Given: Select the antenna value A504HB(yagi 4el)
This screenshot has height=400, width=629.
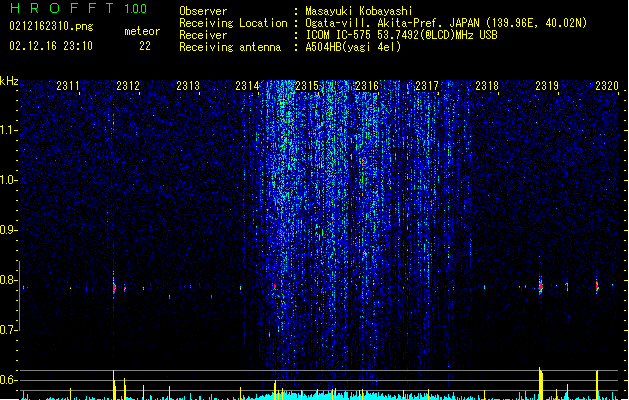Looking at the screenshot, I should [x=353, y=47].
